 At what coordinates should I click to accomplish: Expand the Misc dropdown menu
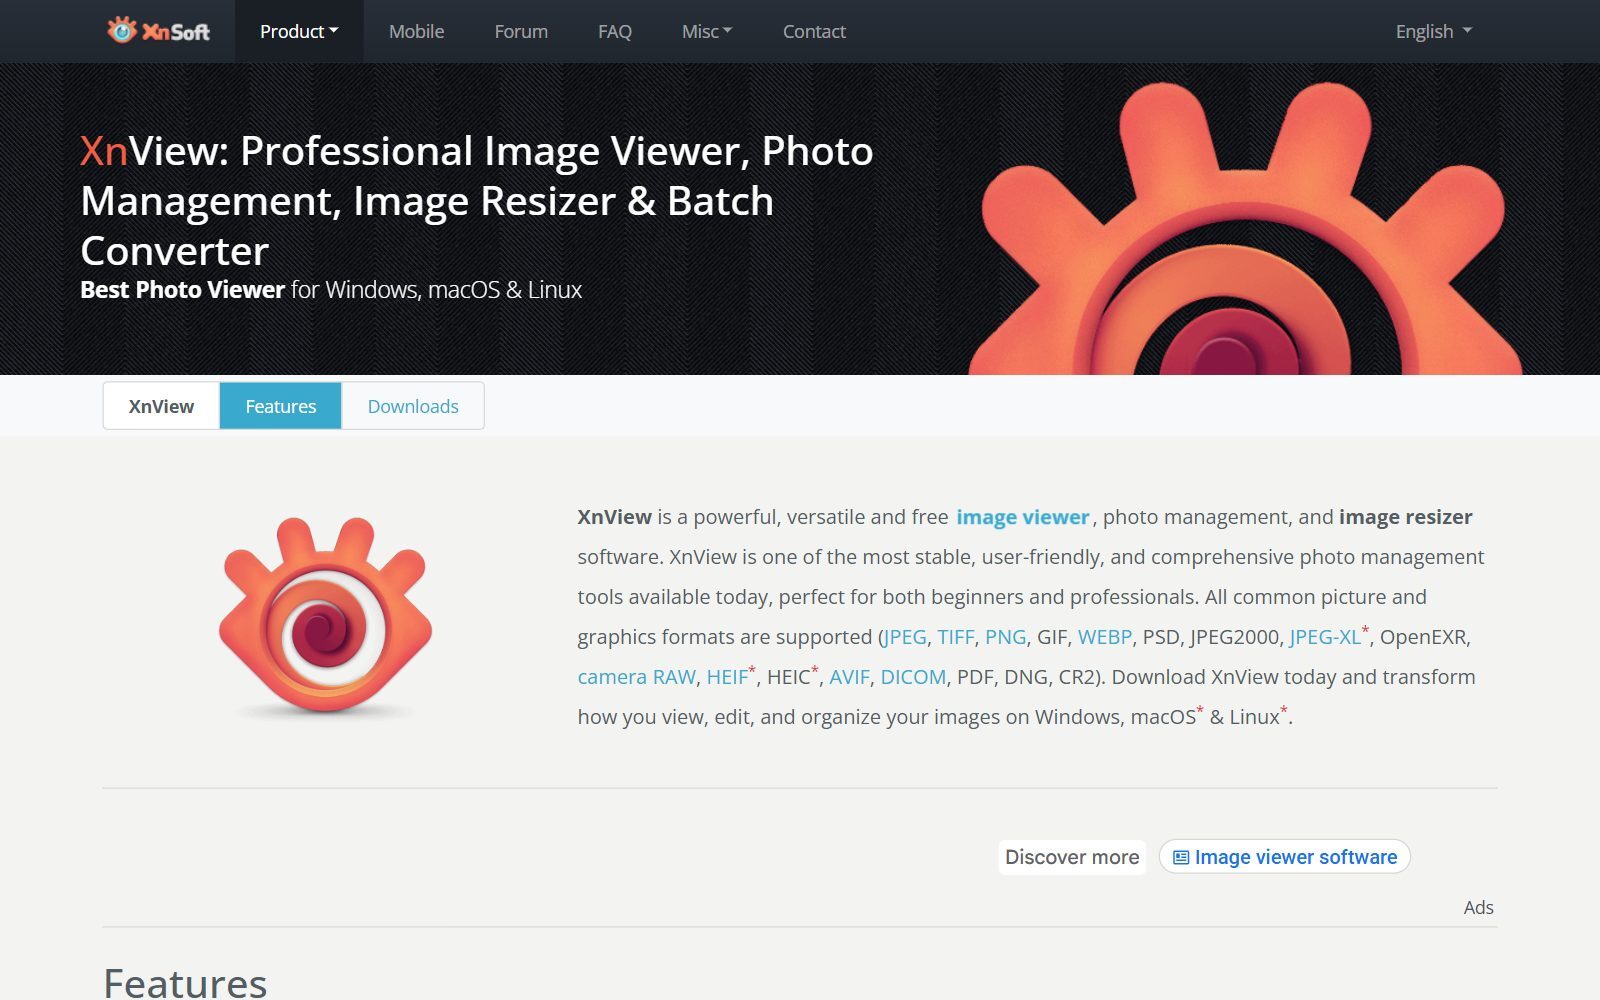pos(707,31)
